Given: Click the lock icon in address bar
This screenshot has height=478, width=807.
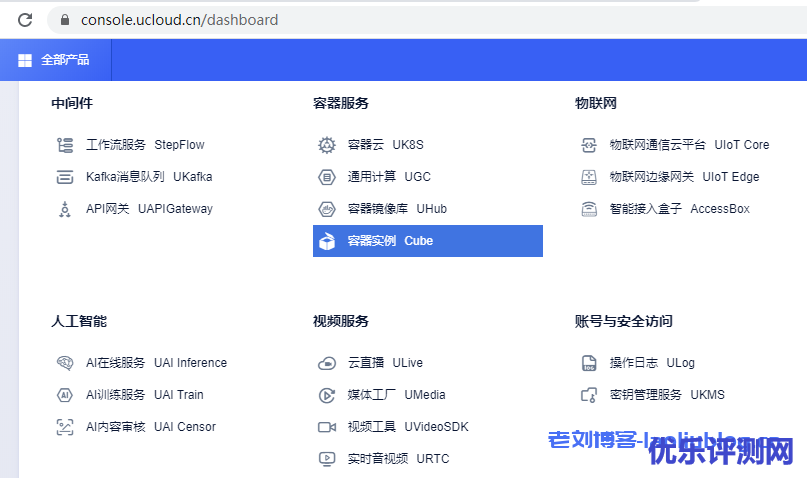Looking at the screenshot, I should pos(65,20).
